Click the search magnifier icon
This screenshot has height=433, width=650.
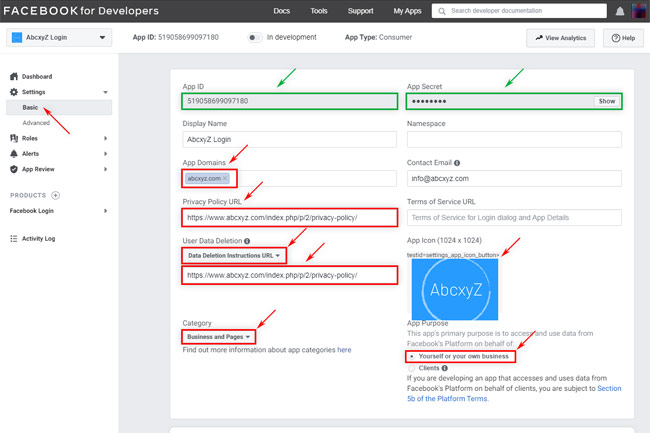pos(442,11)
